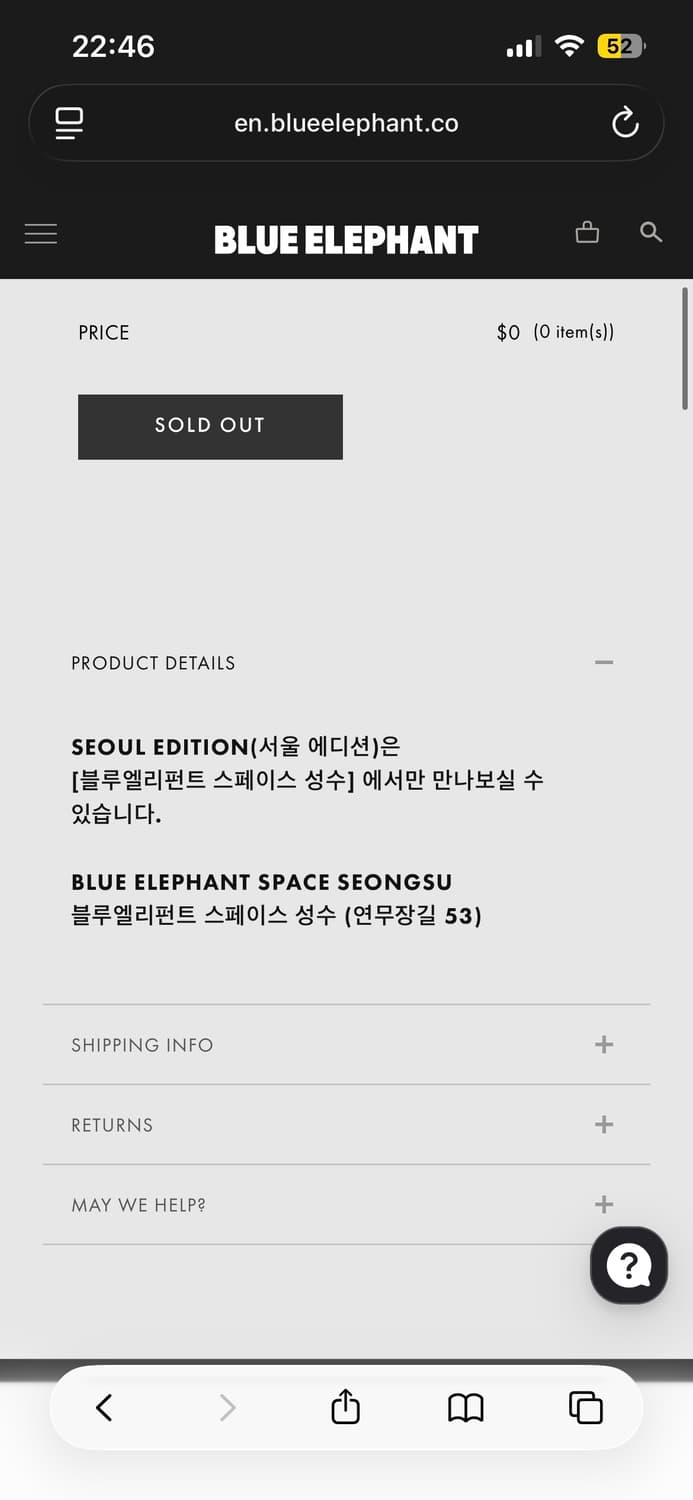The image size is (693, 1500).
Task: Tap the Safari forward arrow
Action: pos(227,1407)
